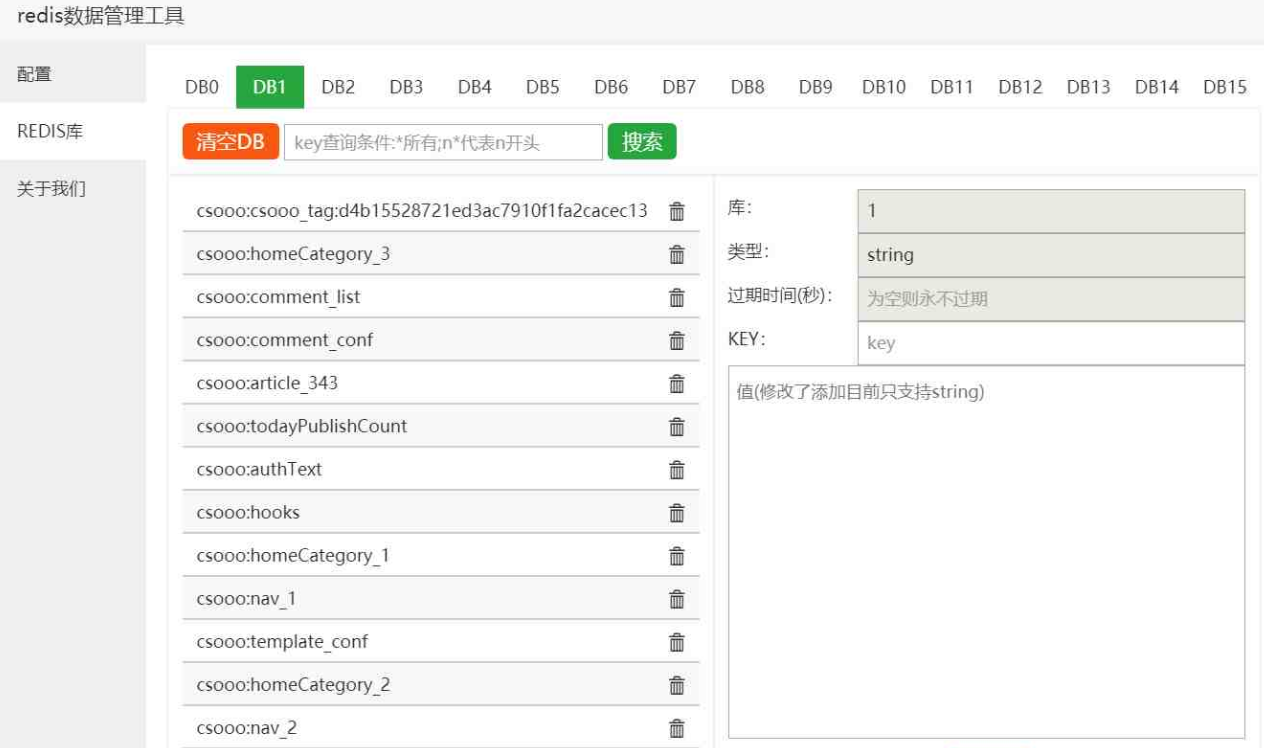Open the 配置 sidebar menu
This screenshot has height=748, width=1264.
point(35,74)
